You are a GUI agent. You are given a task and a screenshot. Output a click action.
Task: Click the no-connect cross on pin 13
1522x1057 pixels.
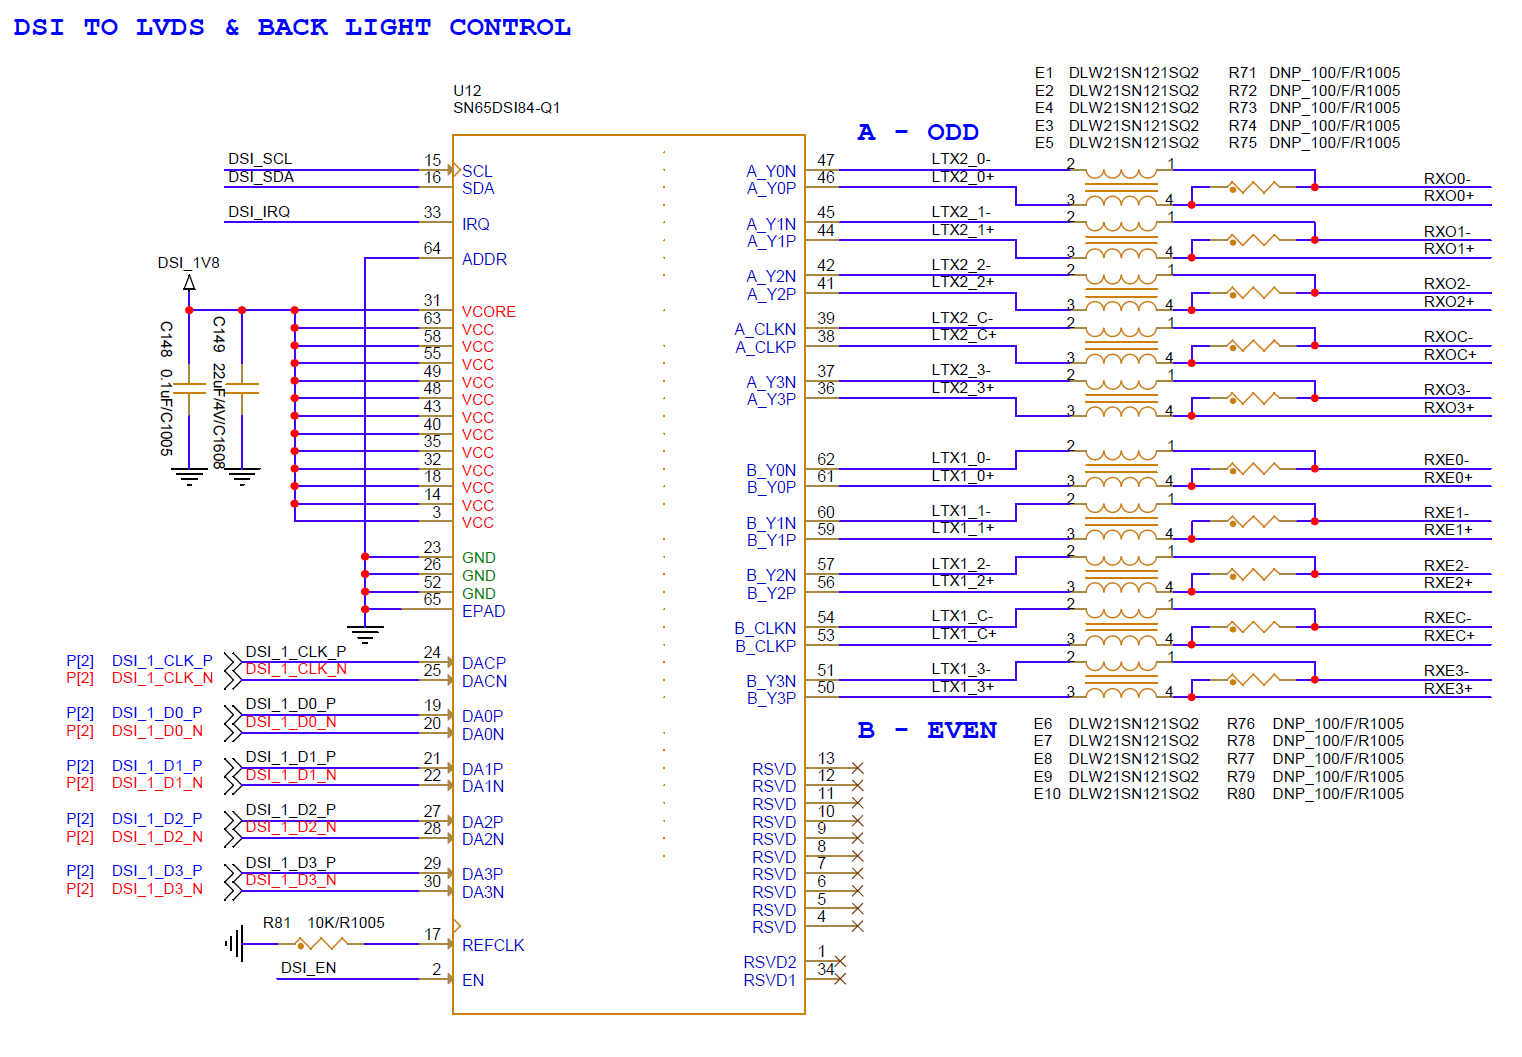pos(857,768)
